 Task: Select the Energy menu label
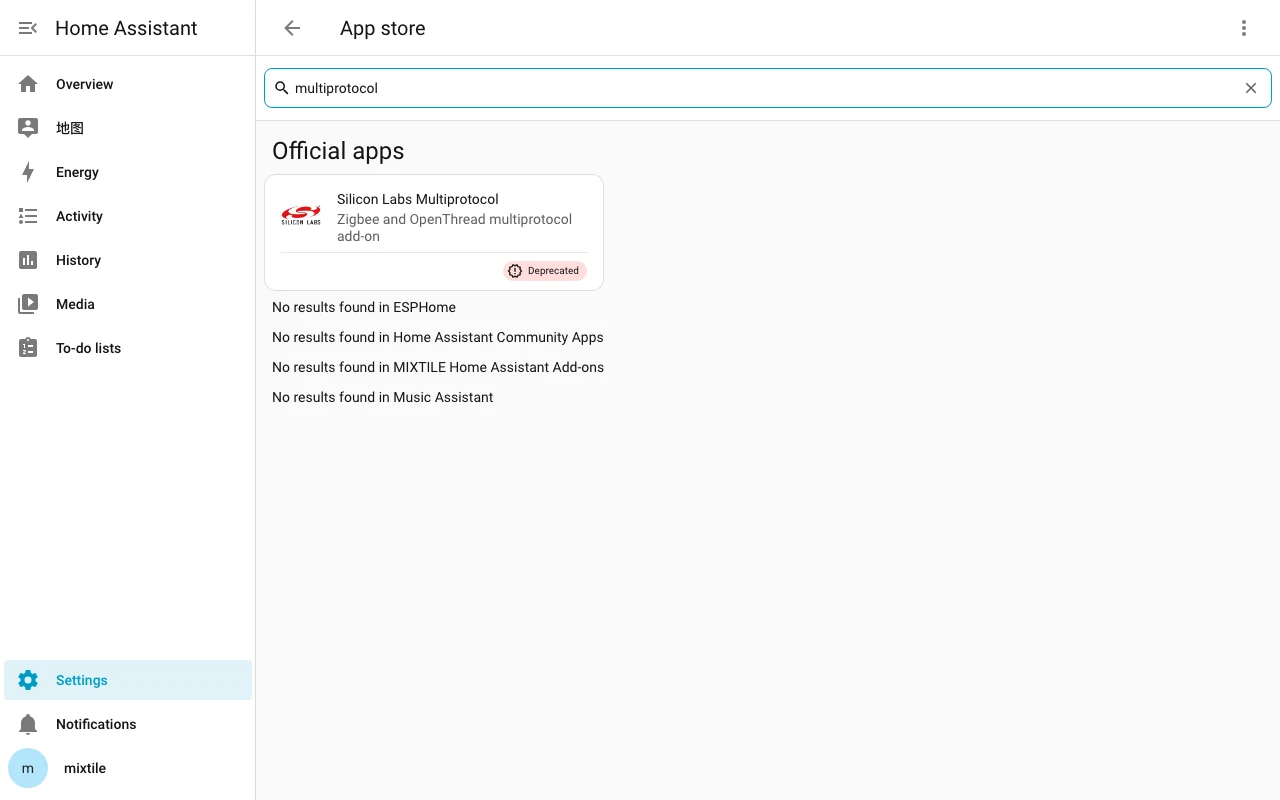pos(77,172)
